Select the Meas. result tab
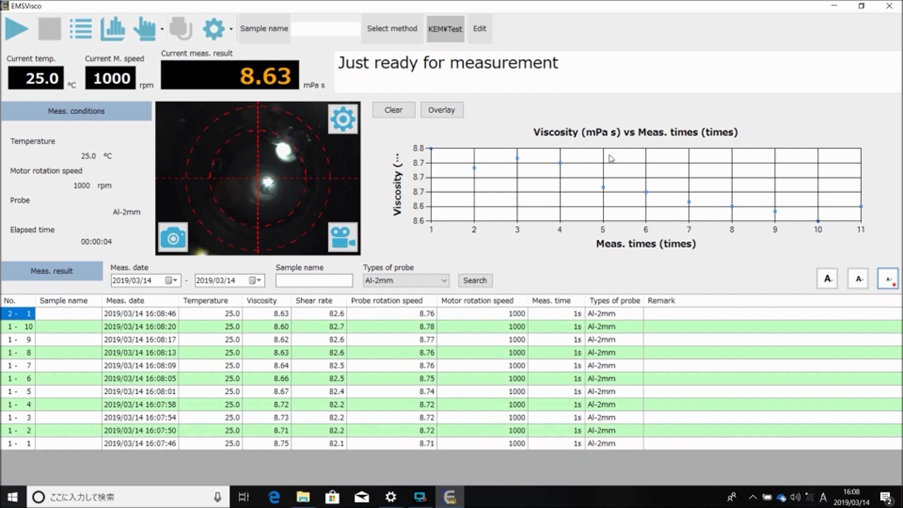903x508 pixels. pos(52,271)
